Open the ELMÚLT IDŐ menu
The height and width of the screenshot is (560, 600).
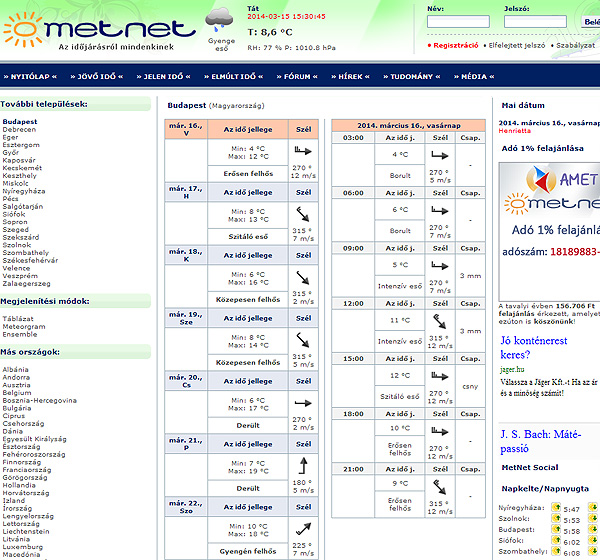pos(233,77)
